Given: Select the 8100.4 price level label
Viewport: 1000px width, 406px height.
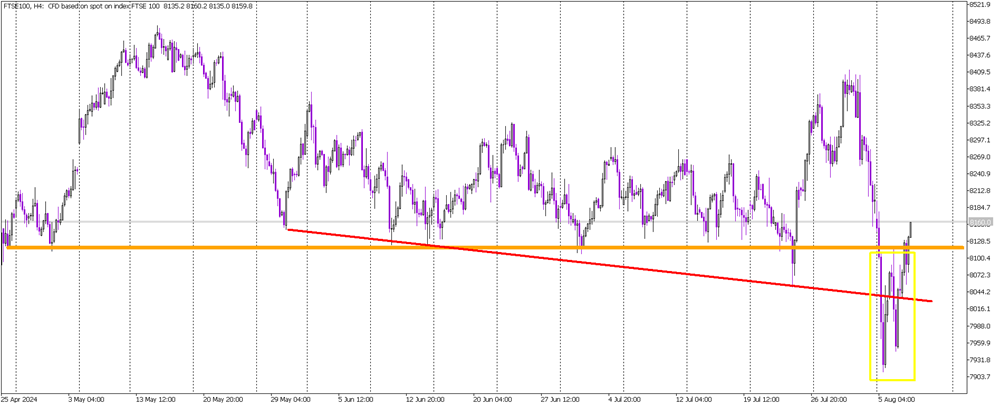Looking at the screenshot, I should coord(979,258).
